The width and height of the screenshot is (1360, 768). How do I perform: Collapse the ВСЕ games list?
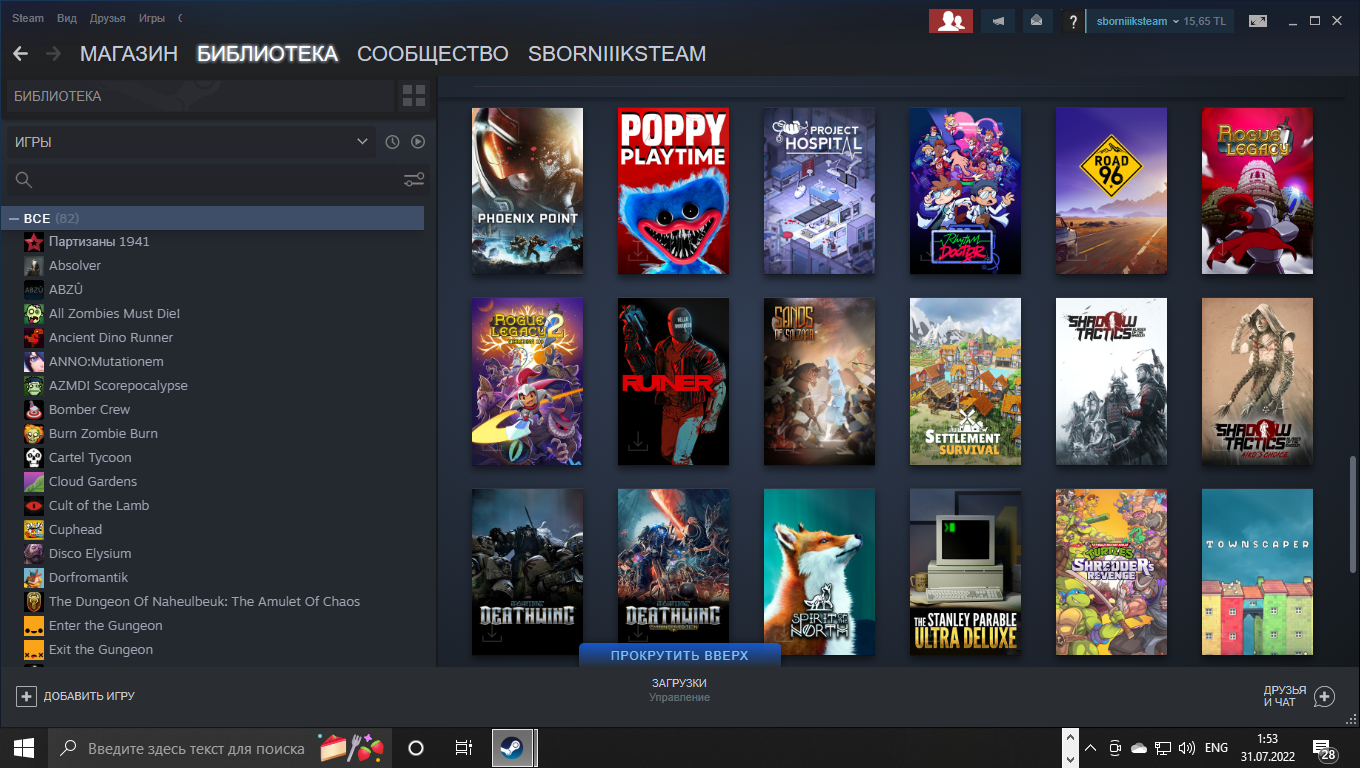(14, 218)
